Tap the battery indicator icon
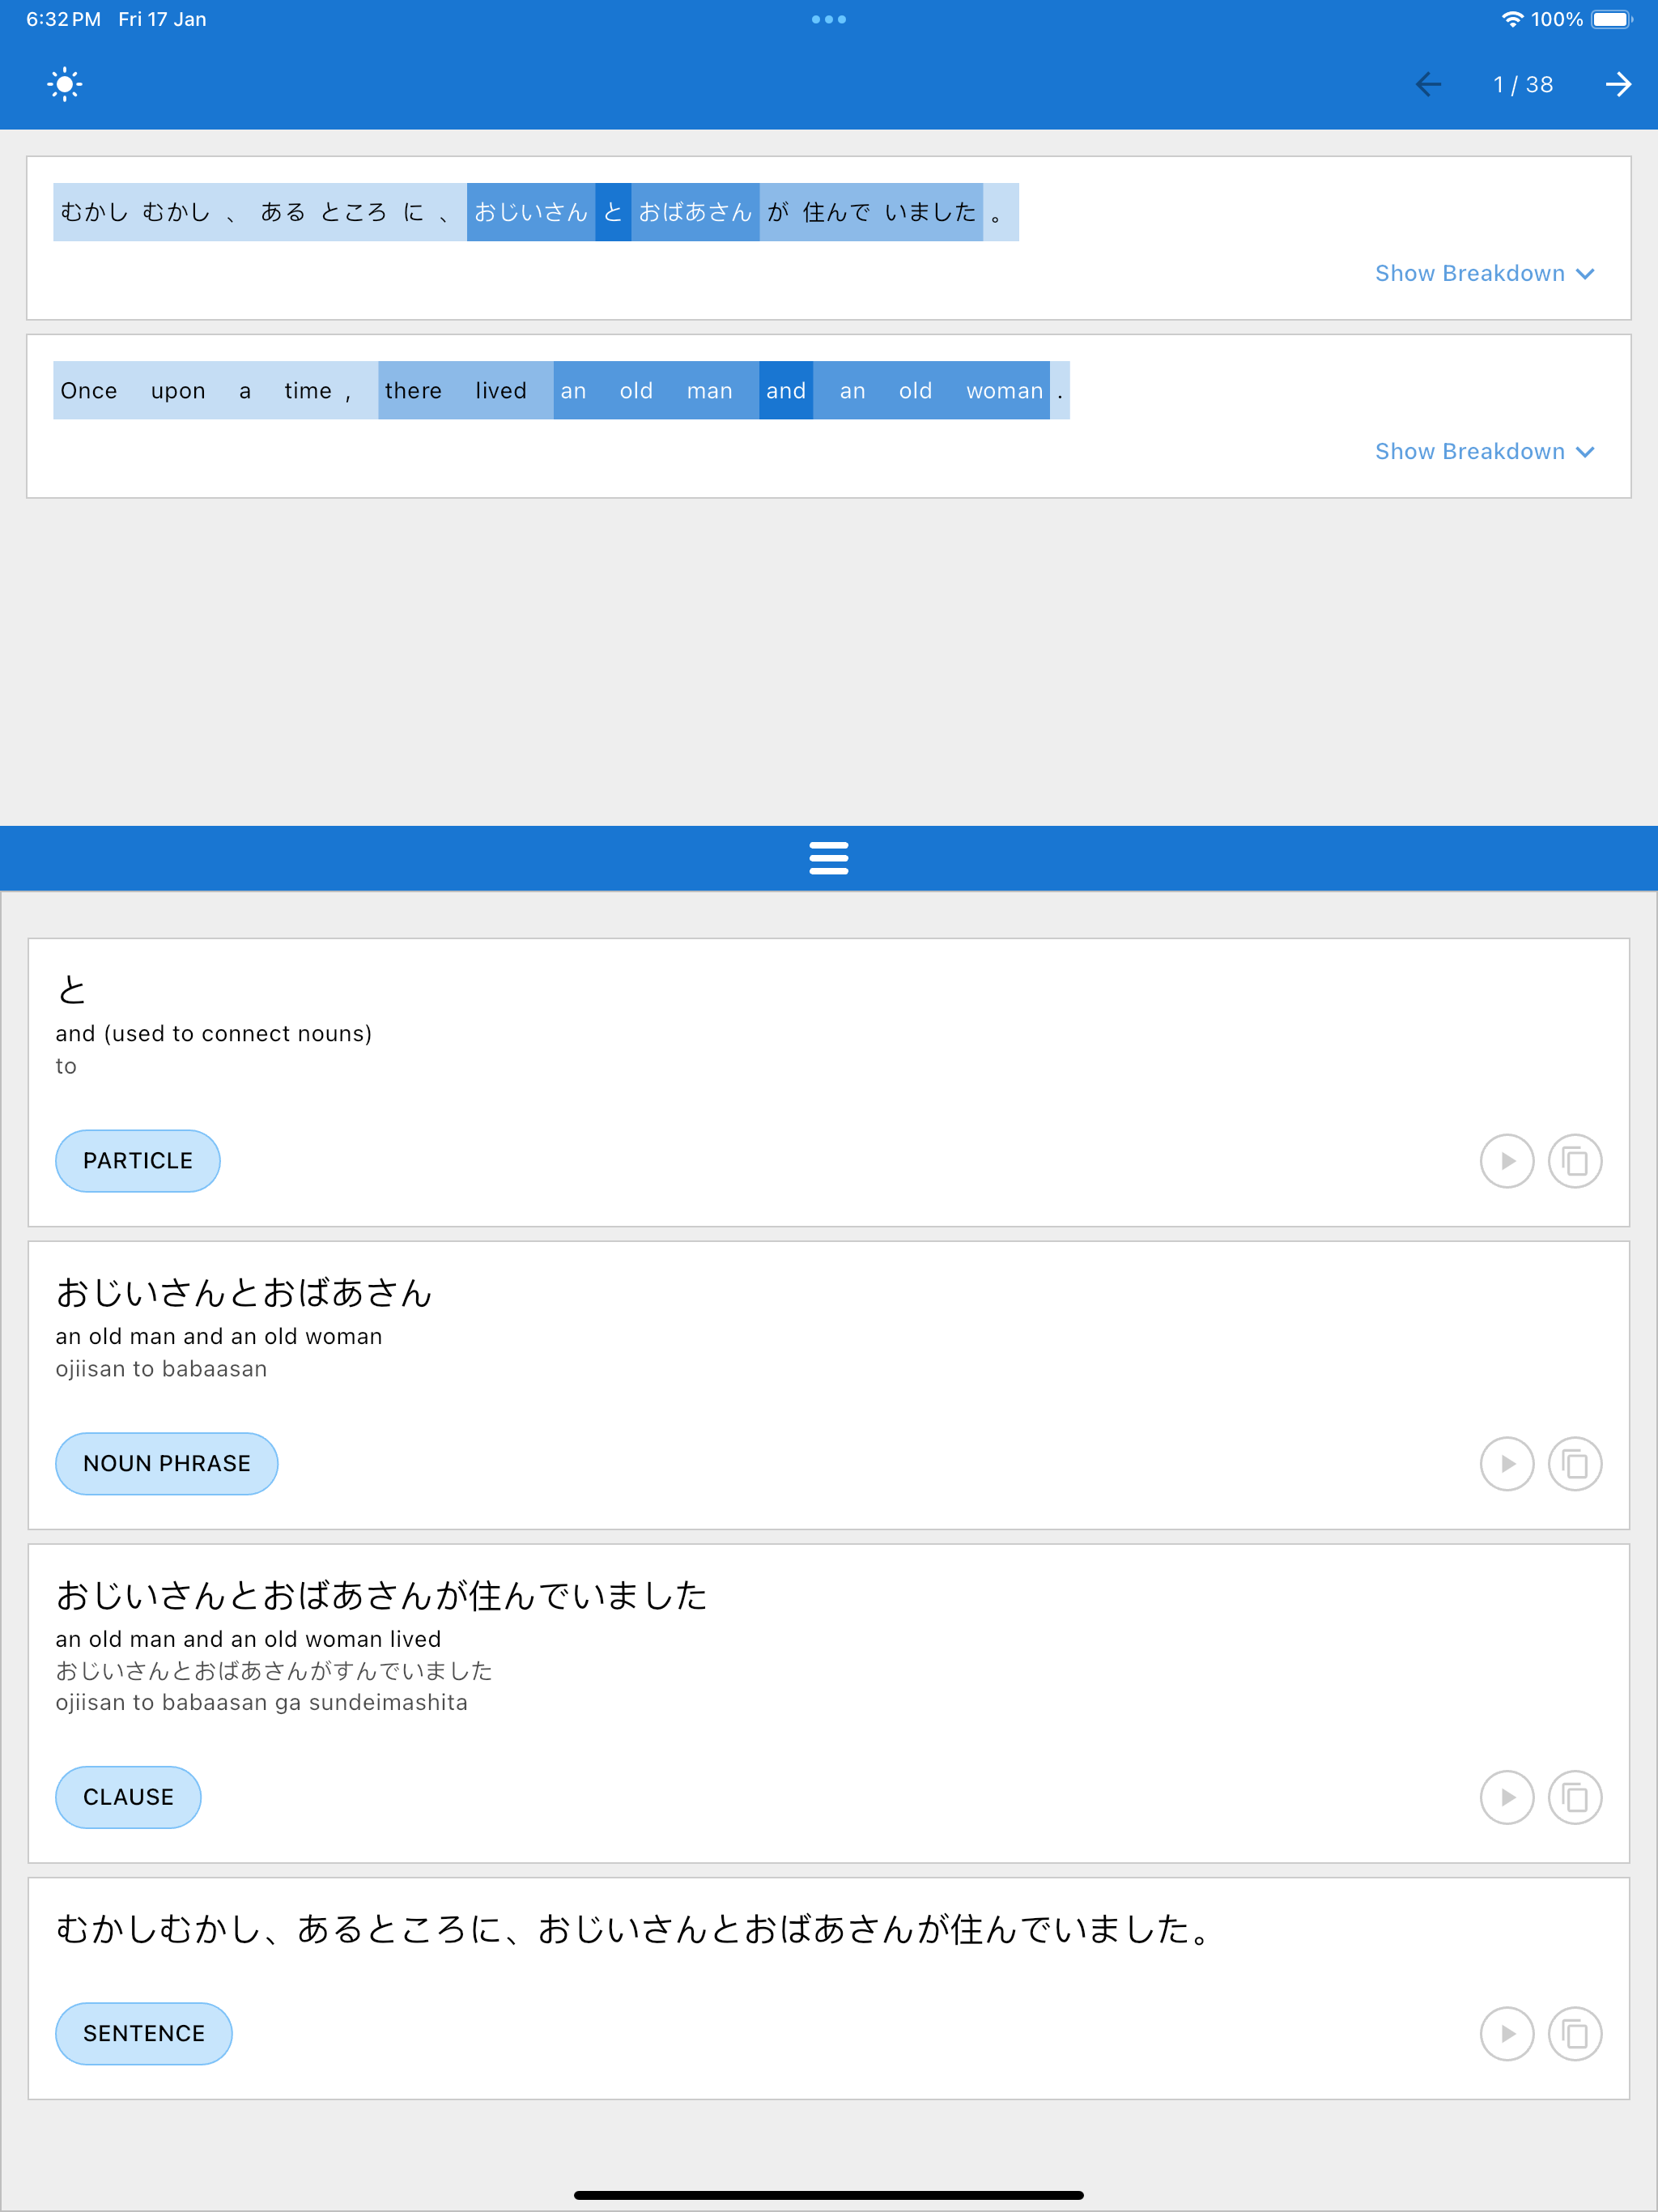 [1611, 19]
